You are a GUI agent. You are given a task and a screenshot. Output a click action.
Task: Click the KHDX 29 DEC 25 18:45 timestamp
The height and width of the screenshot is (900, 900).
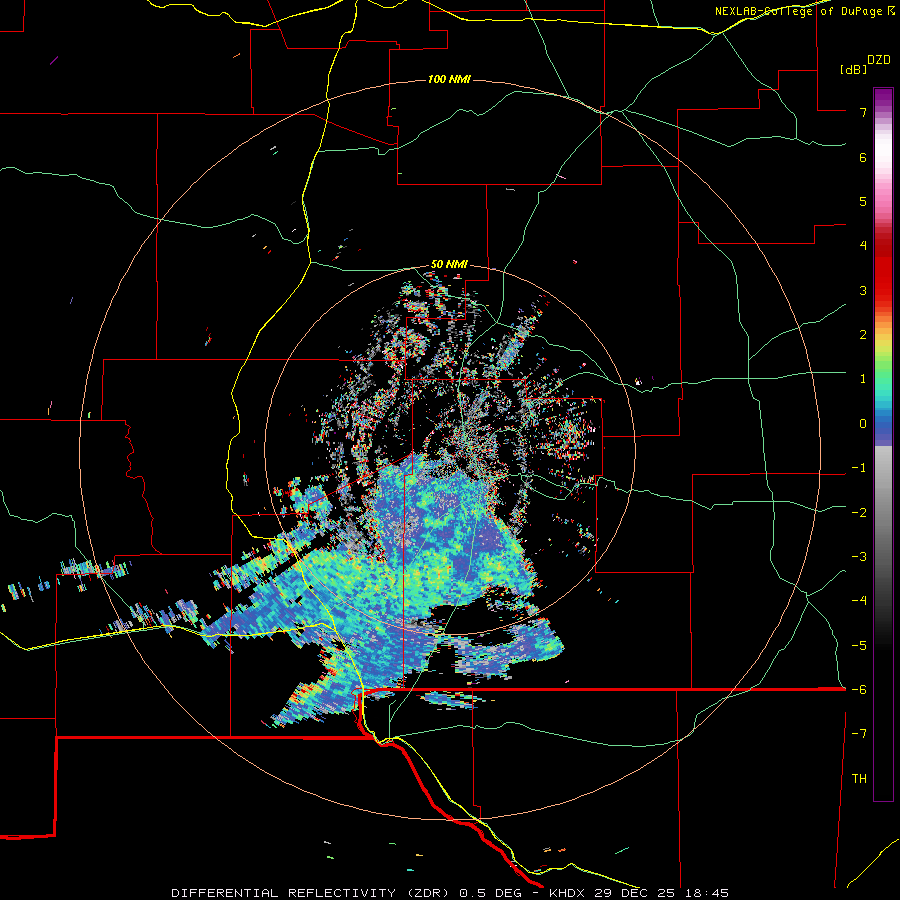click(x=638, y=893)
